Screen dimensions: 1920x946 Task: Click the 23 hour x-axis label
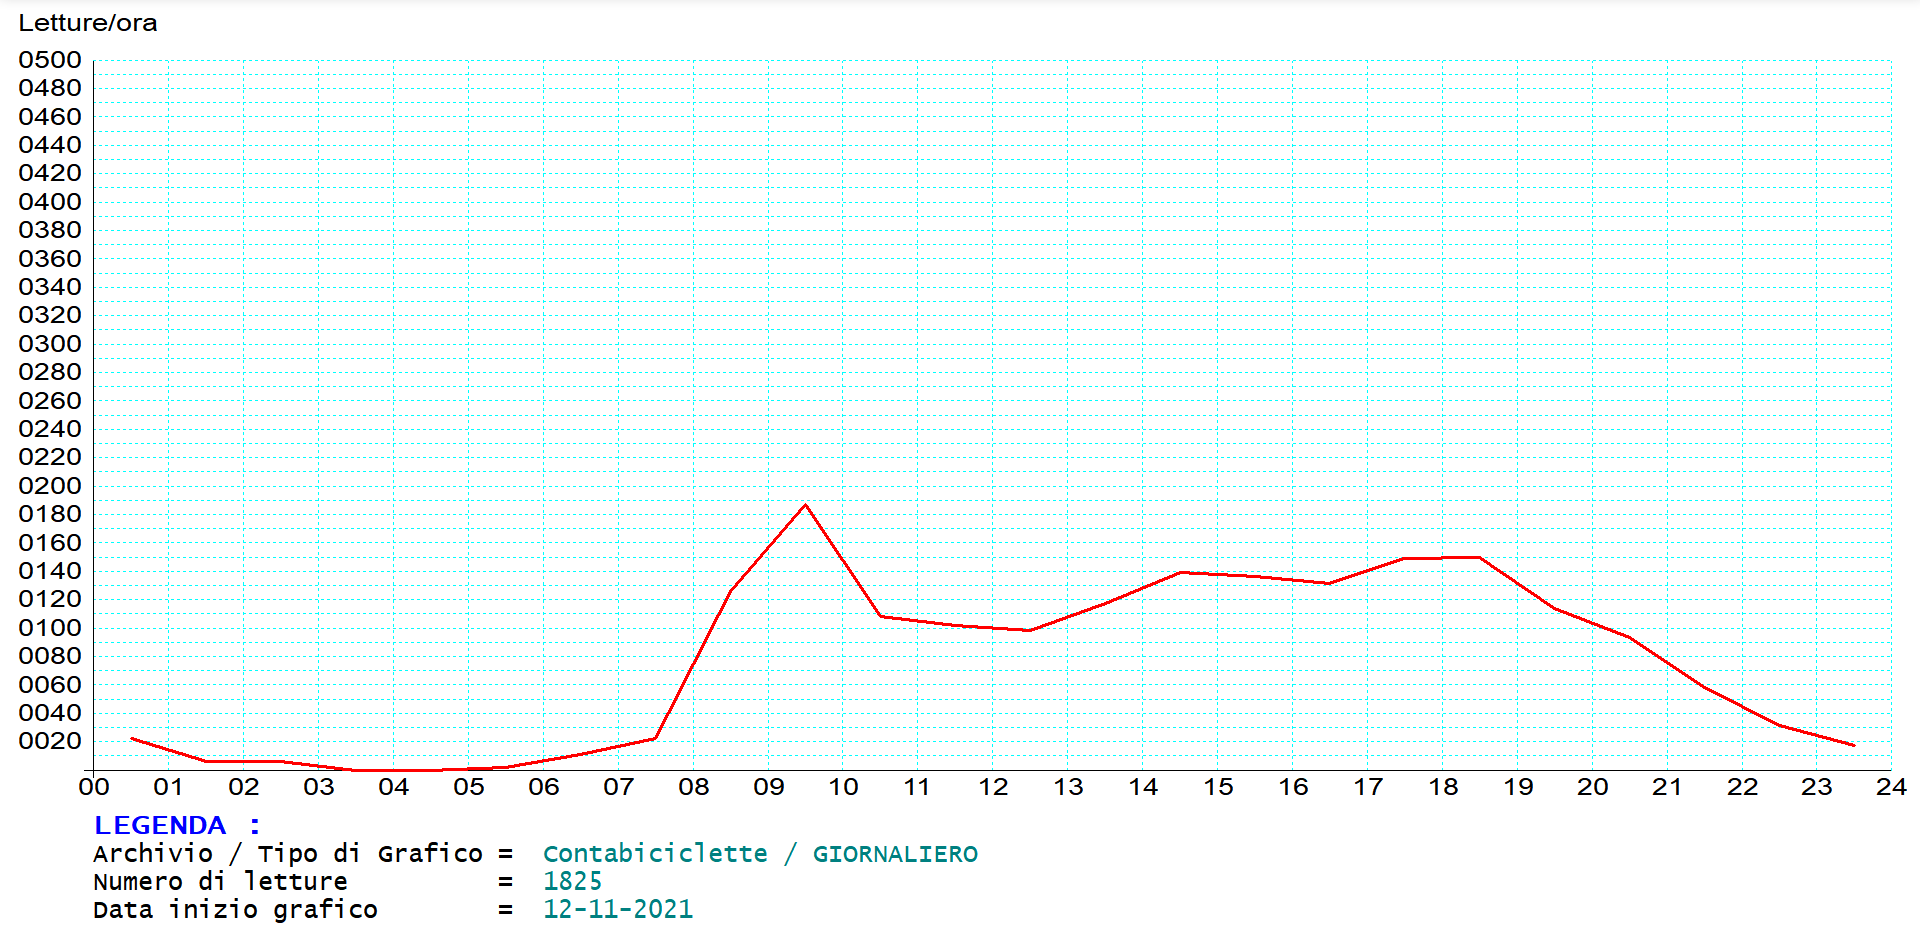[1817, 787]
